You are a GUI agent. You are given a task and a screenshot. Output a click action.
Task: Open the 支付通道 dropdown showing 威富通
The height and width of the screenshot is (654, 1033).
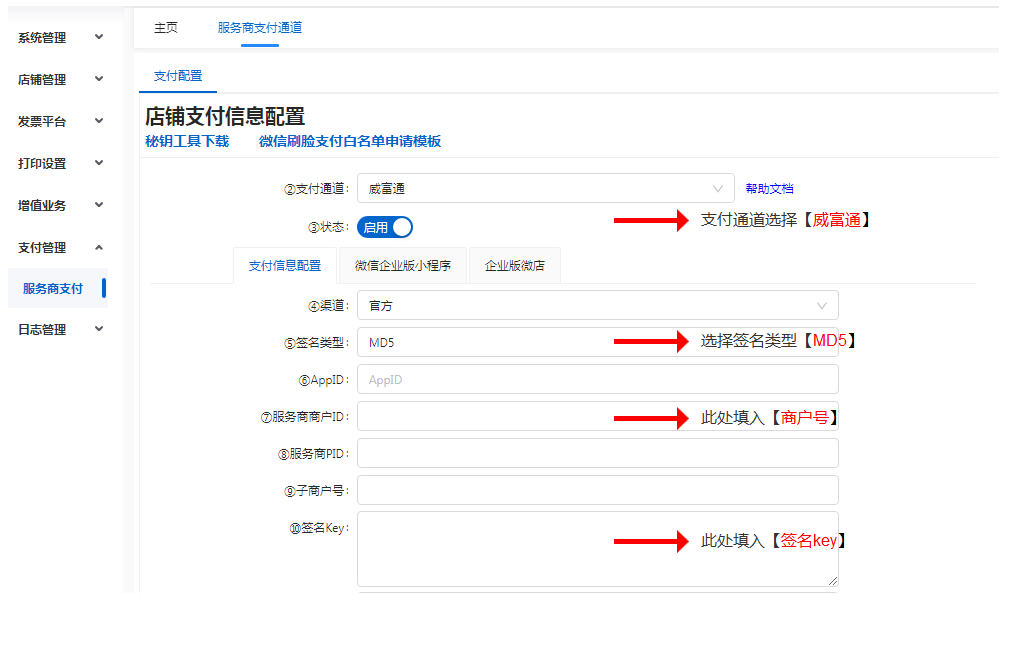click(x=545, y=188)
